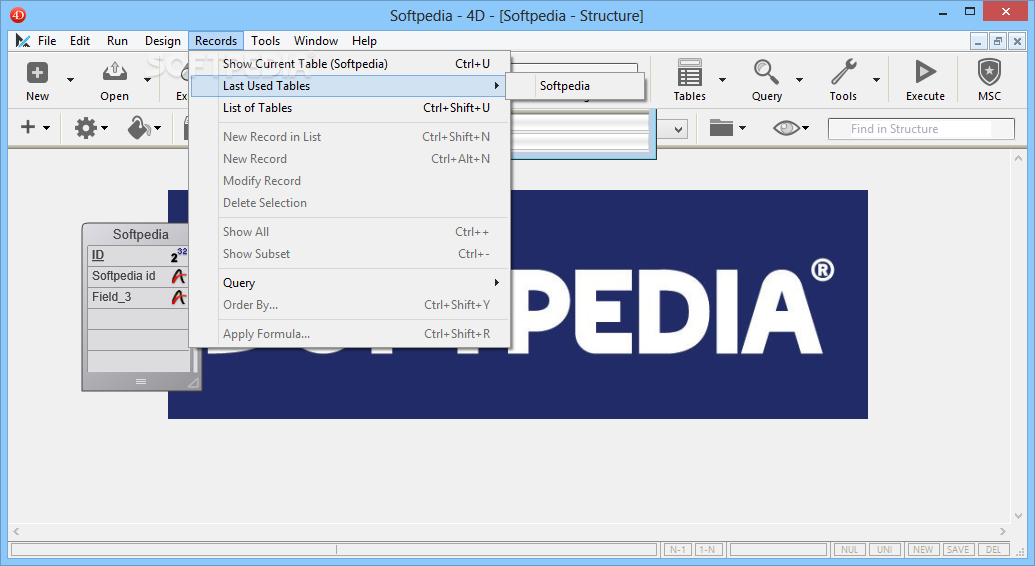Restore the inner Structure document window
The height and width of the screenshot is (566, 1035).
[998, 41]
